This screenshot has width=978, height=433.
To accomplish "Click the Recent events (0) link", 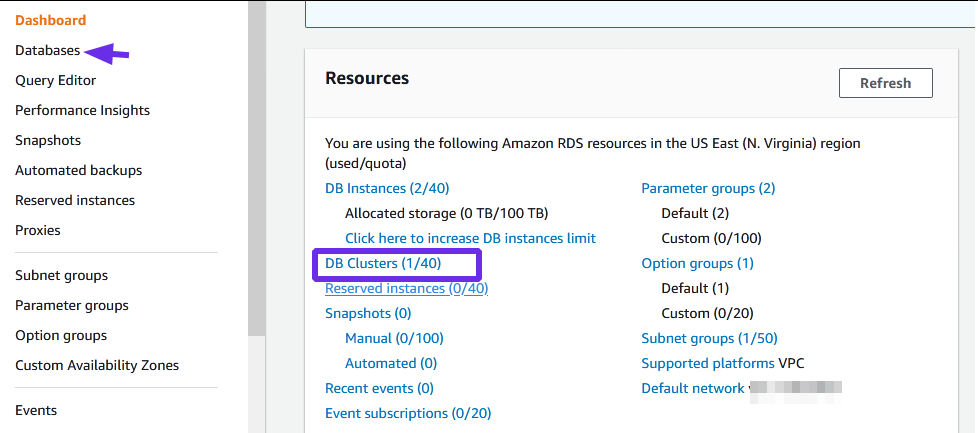I will 379,388.
